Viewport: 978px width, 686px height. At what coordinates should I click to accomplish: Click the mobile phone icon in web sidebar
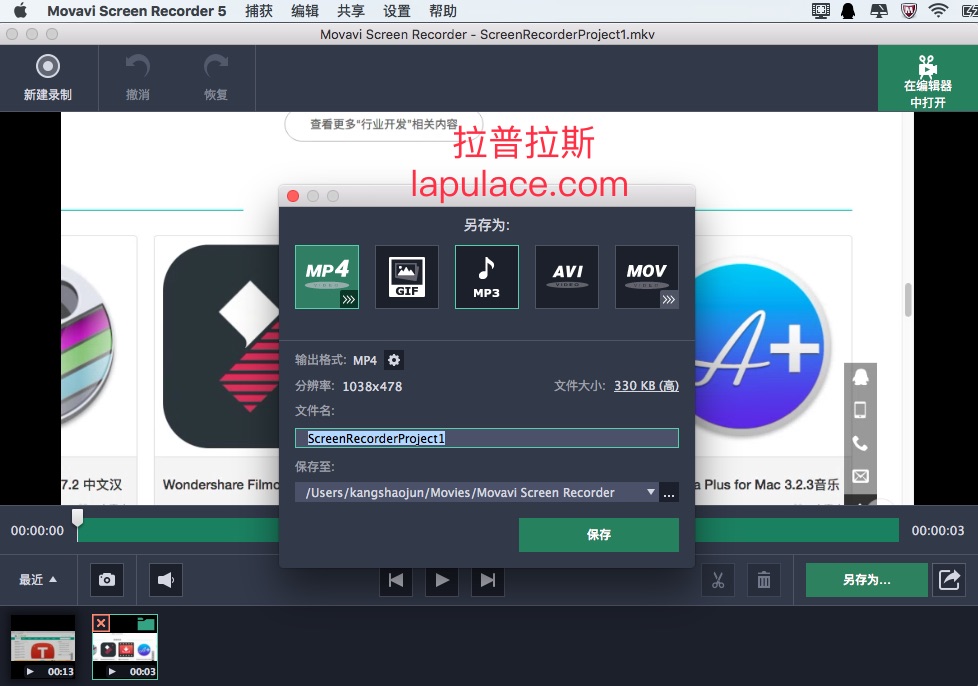(x=860, y=410)
